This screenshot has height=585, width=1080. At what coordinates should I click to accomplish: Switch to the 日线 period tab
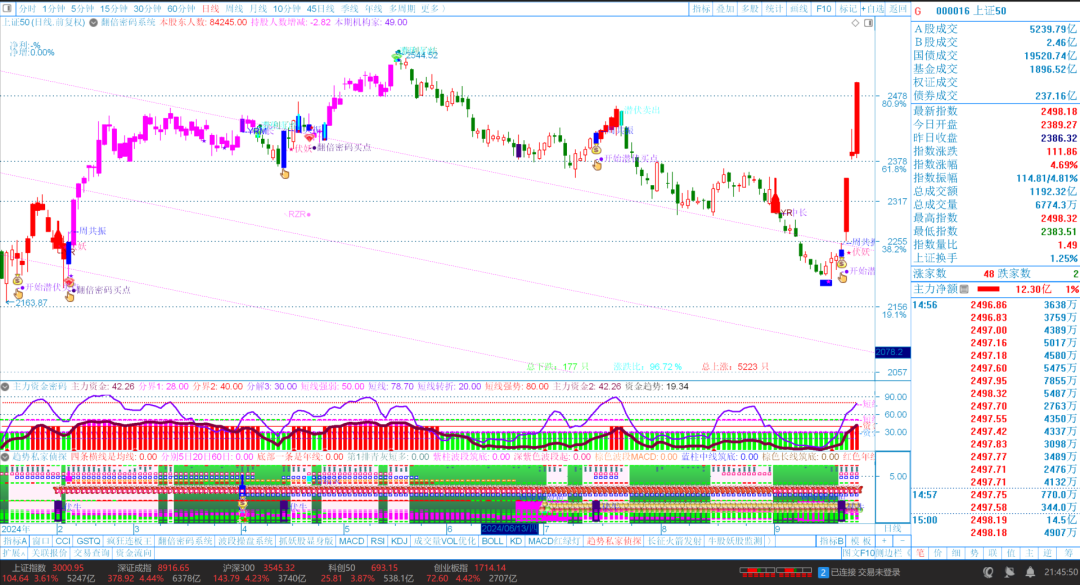coord(210,9)
